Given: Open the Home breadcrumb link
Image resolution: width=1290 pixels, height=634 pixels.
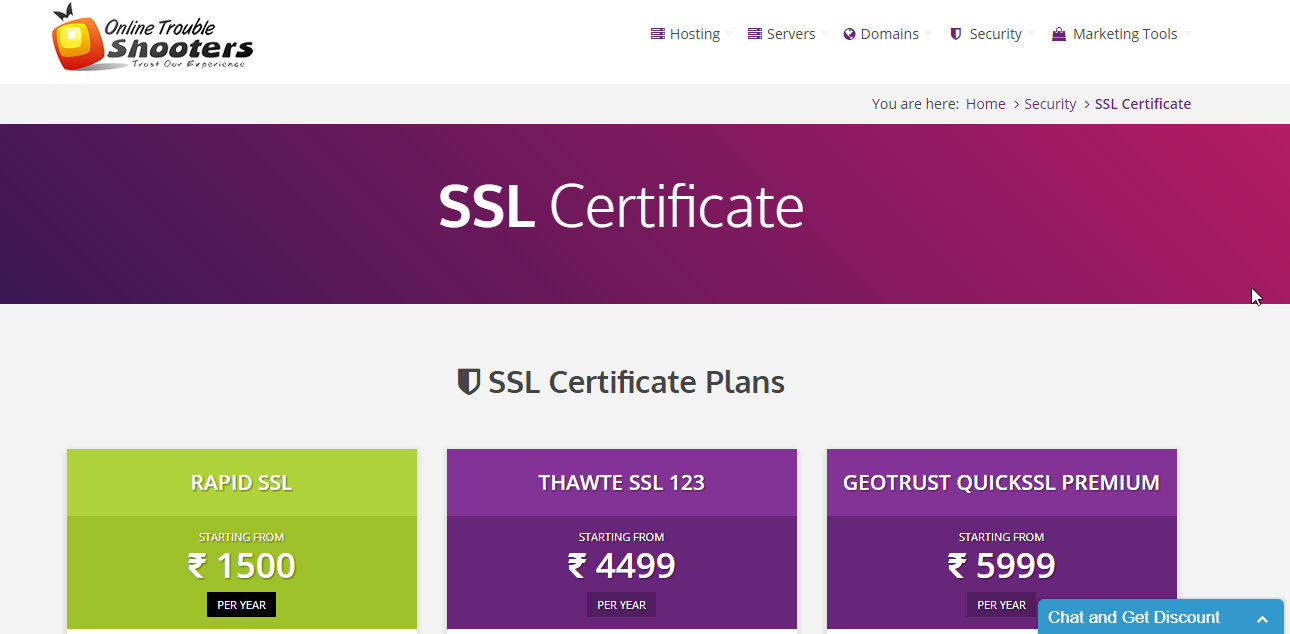Looking at the screenshot, I should pos(985,103).
